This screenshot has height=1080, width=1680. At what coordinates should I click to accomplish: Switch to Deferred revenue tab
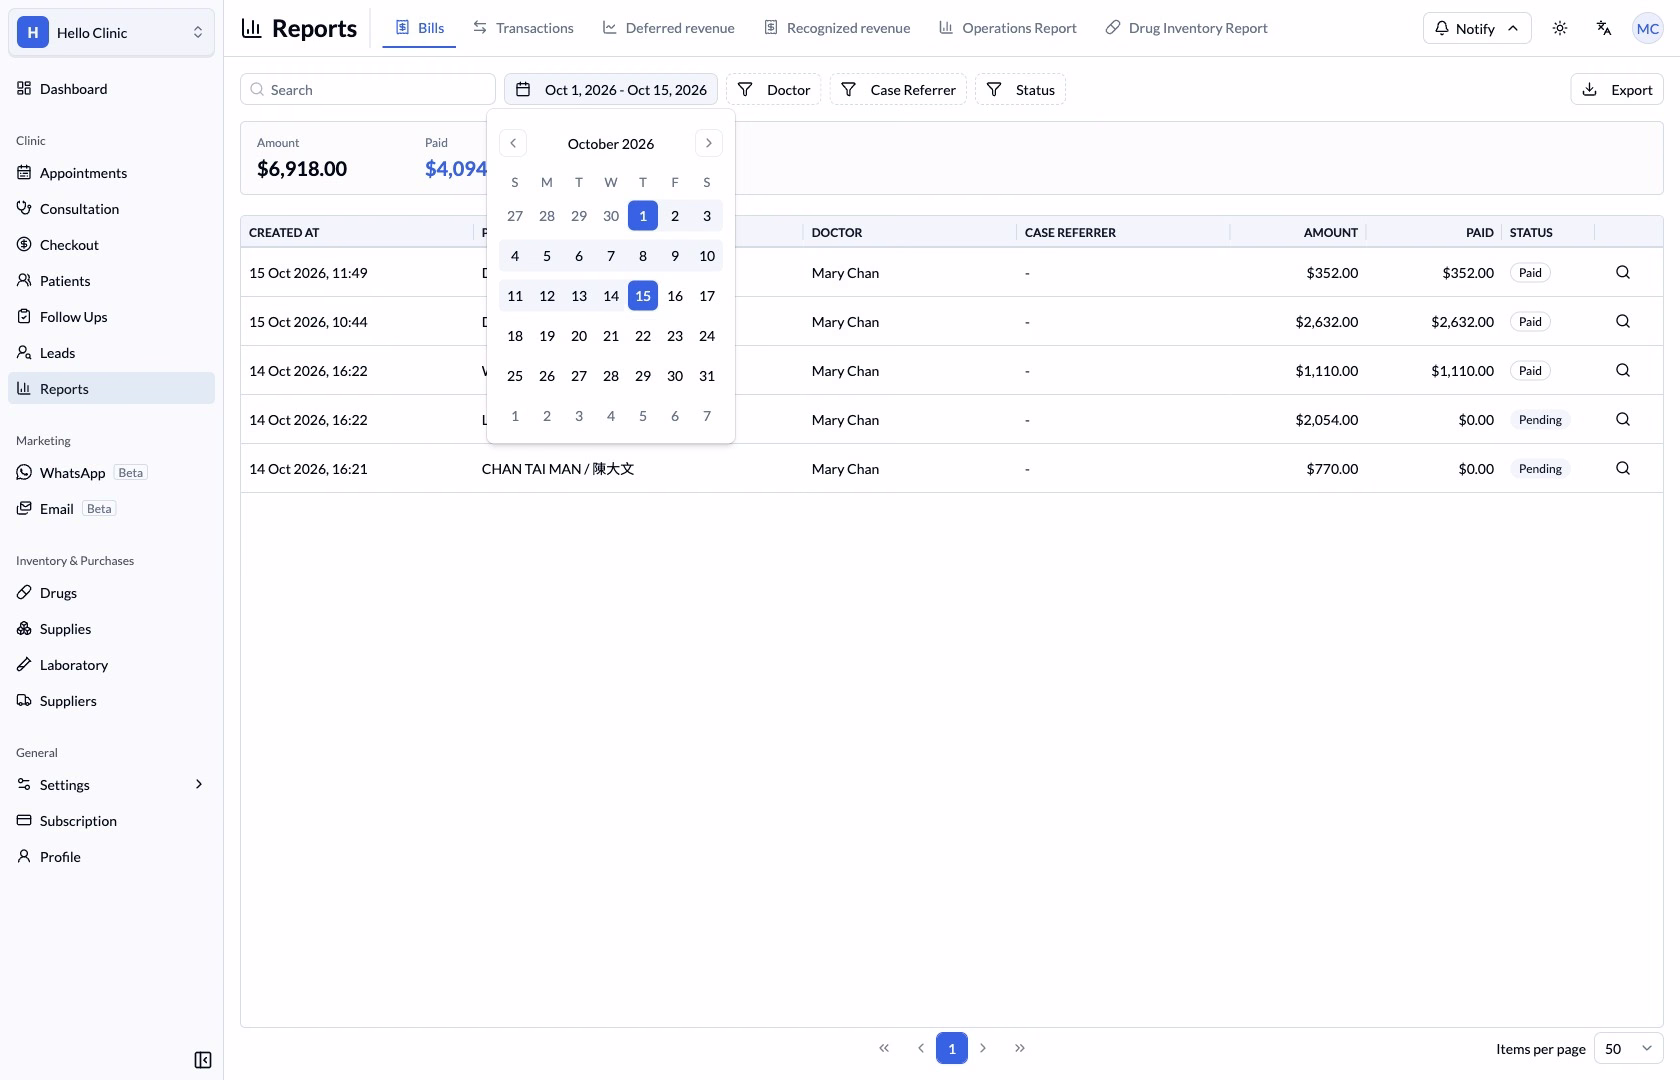tap(669, 28)
